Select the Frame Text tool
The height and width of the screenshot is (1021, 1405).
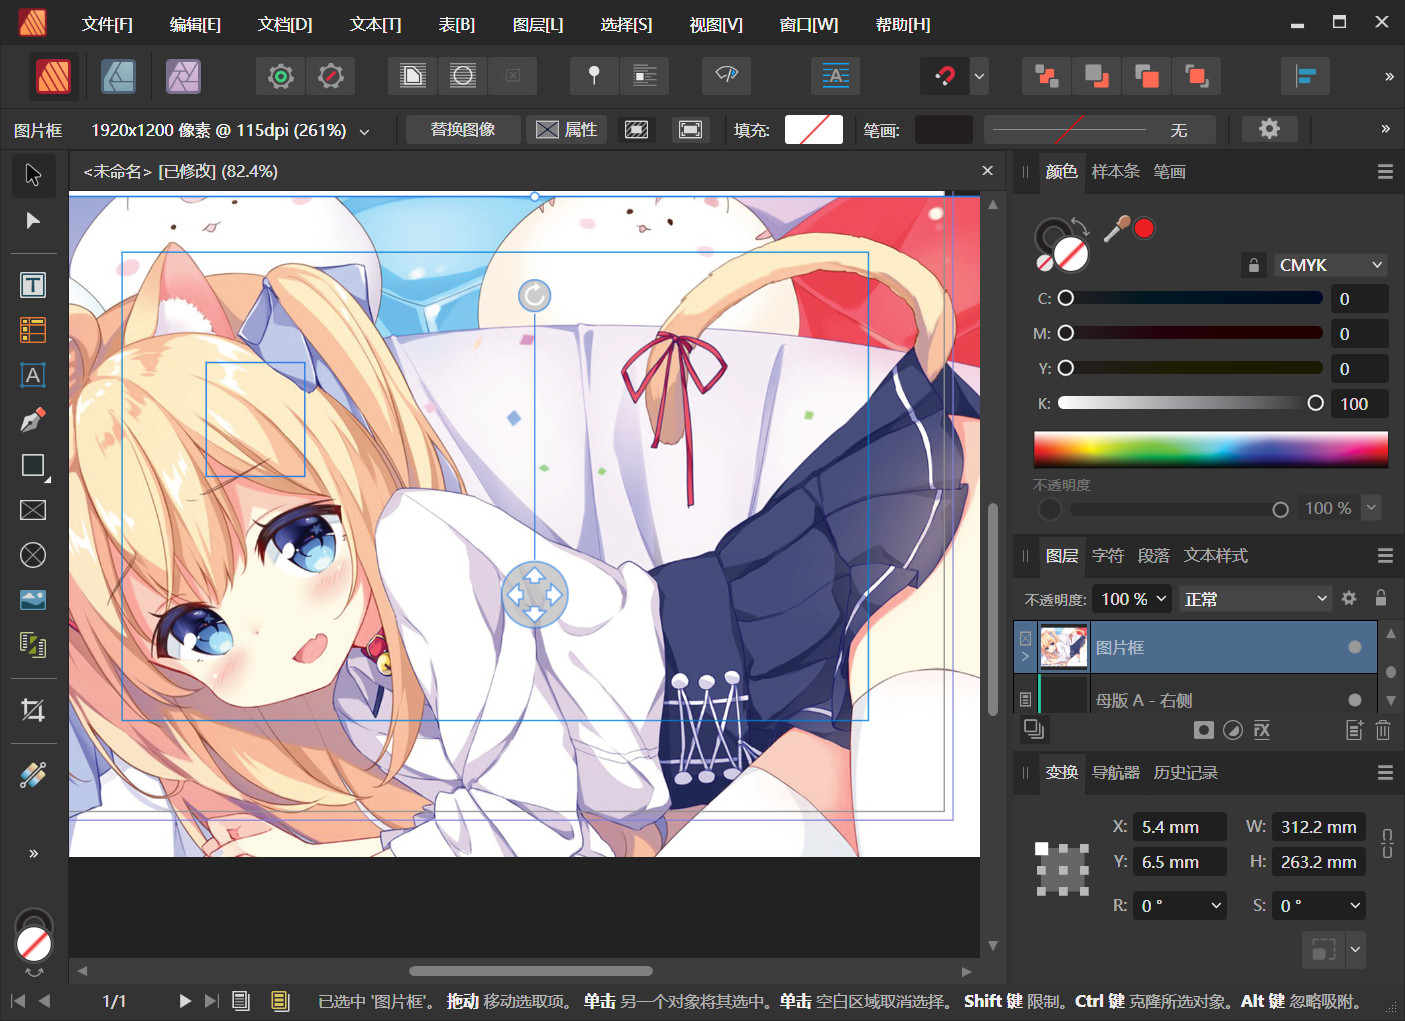pyautogui.click(x=33, y=285)
